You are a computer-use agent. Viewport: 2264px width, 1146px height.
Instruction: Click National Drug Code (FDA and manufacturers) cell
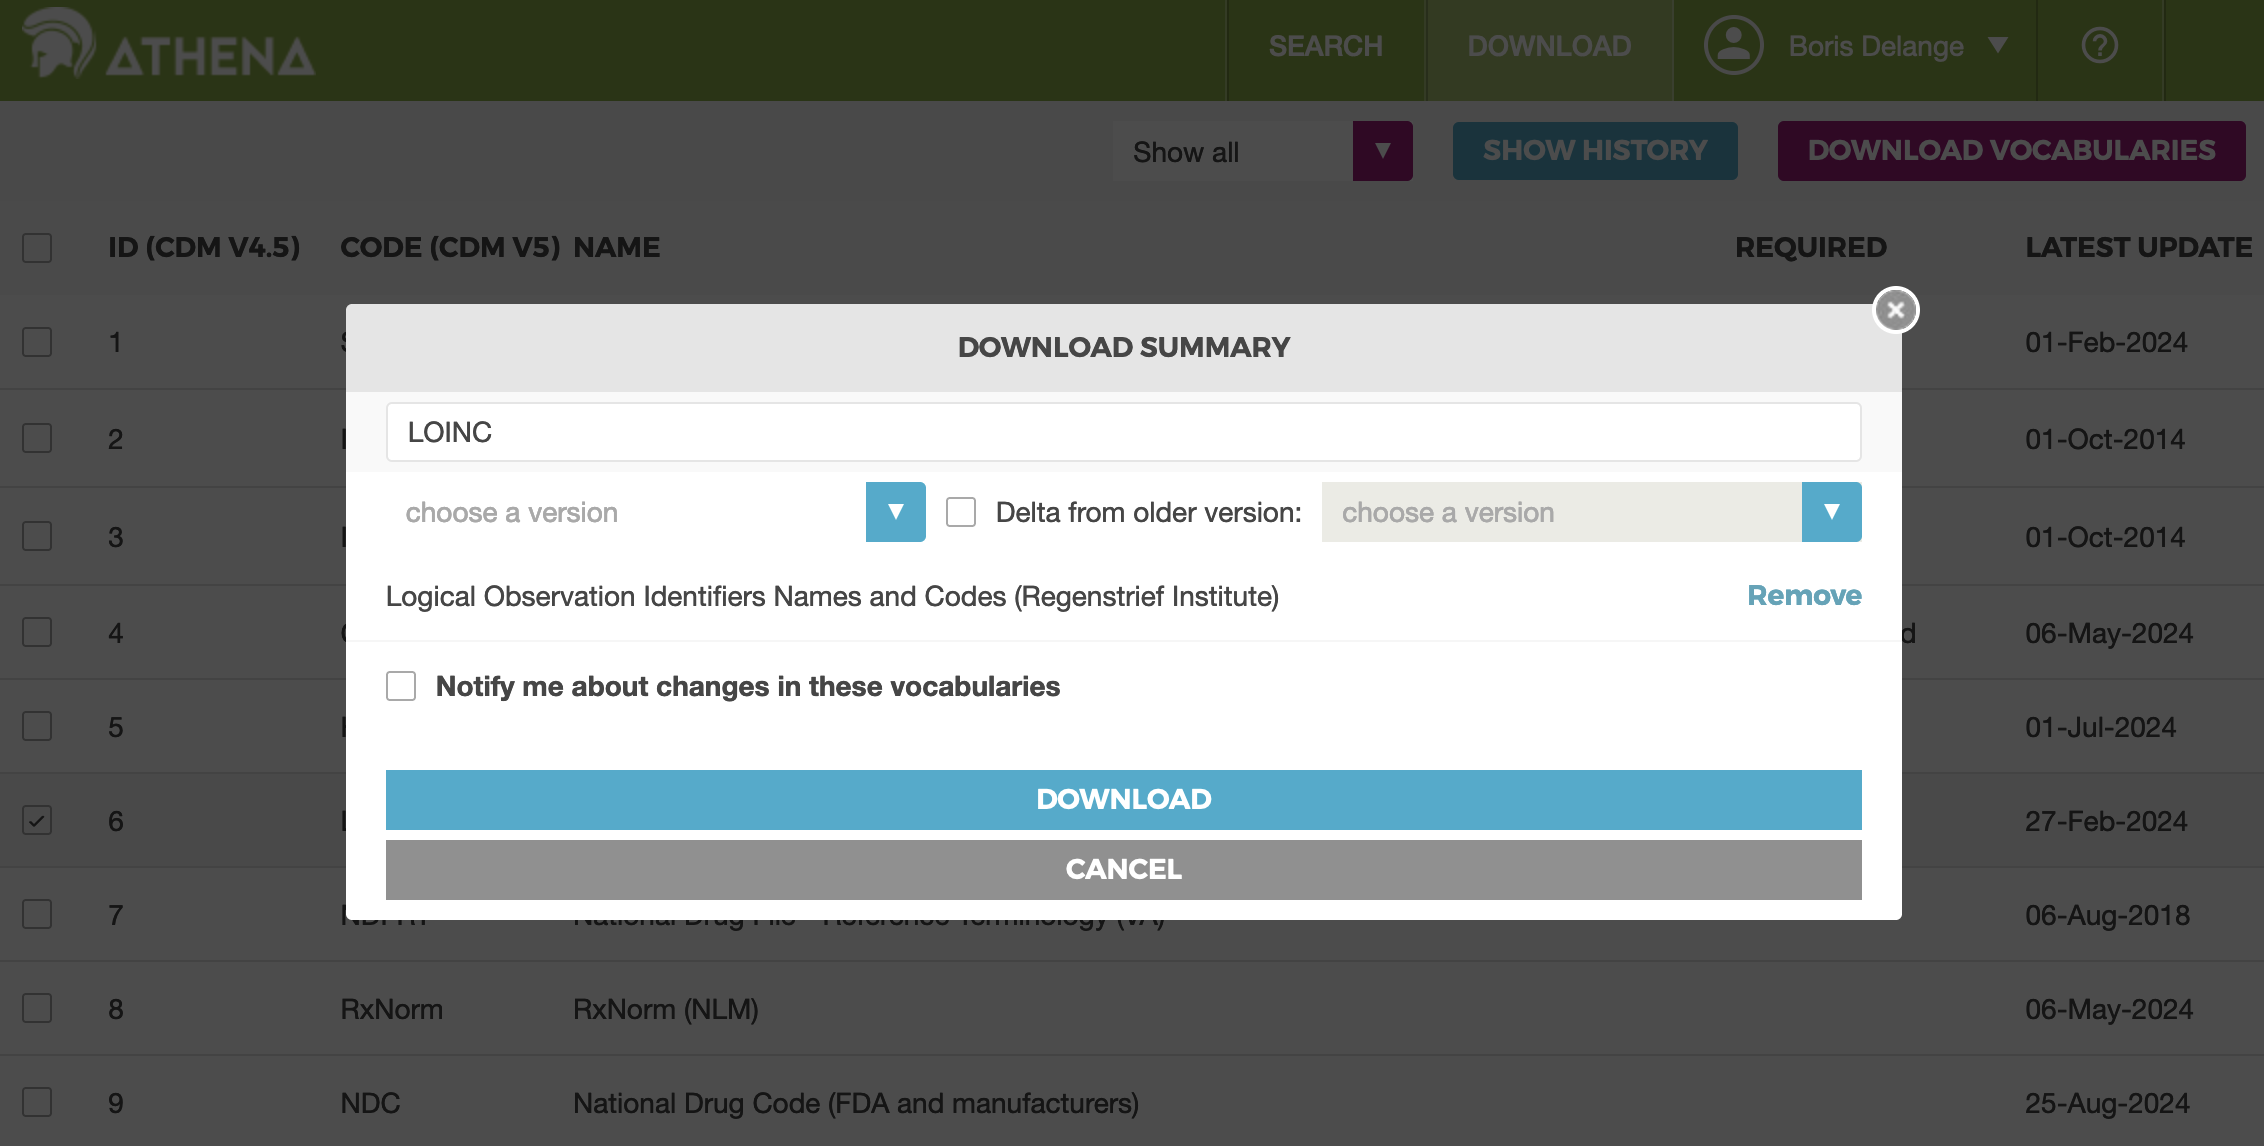tap(856, 1103)
